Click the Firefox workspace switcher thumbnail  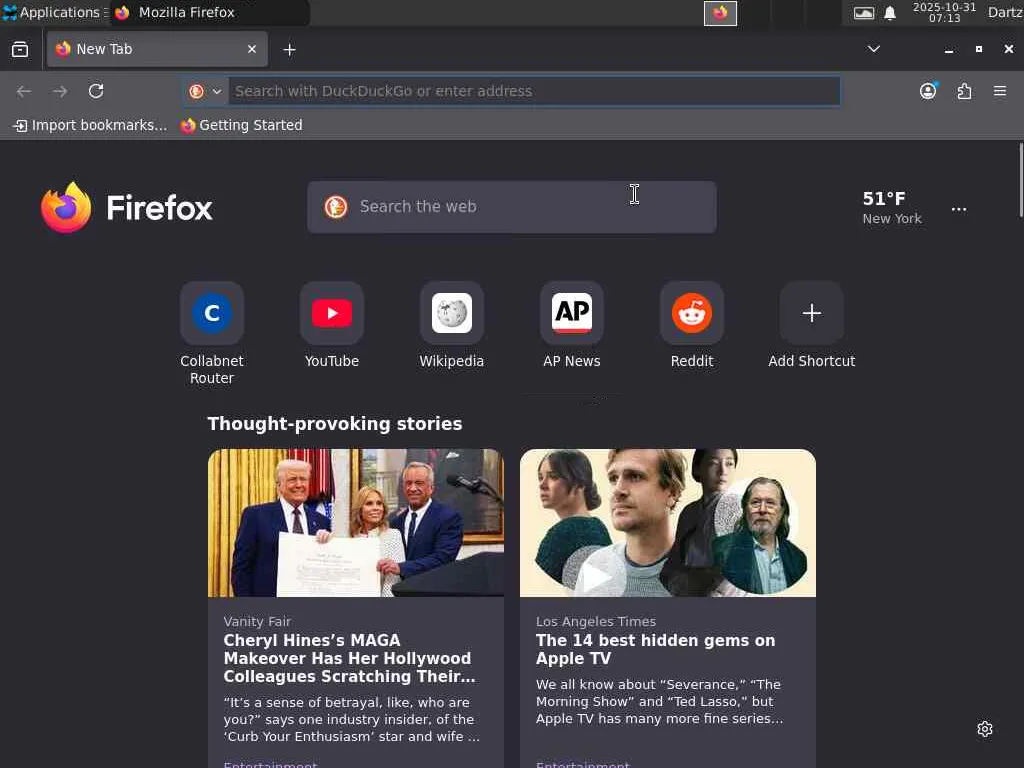click(x=720, y=13)
